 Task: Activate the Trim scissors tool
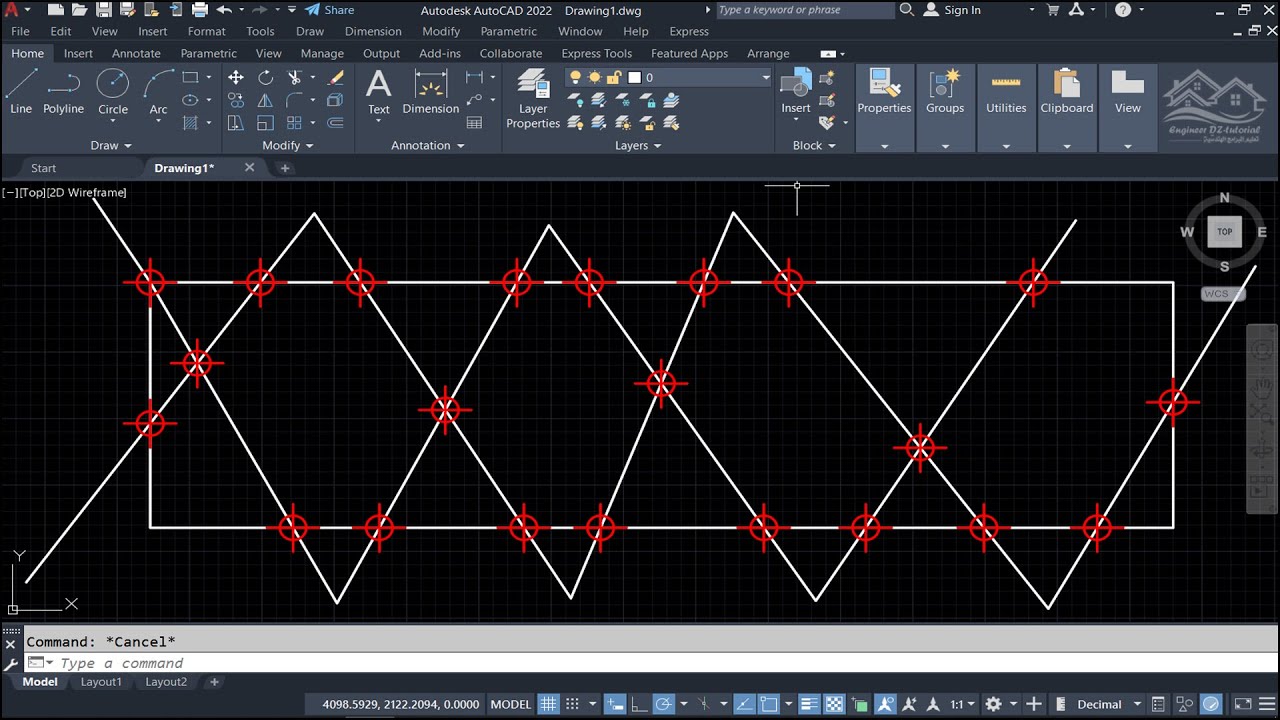pos(295,77)
